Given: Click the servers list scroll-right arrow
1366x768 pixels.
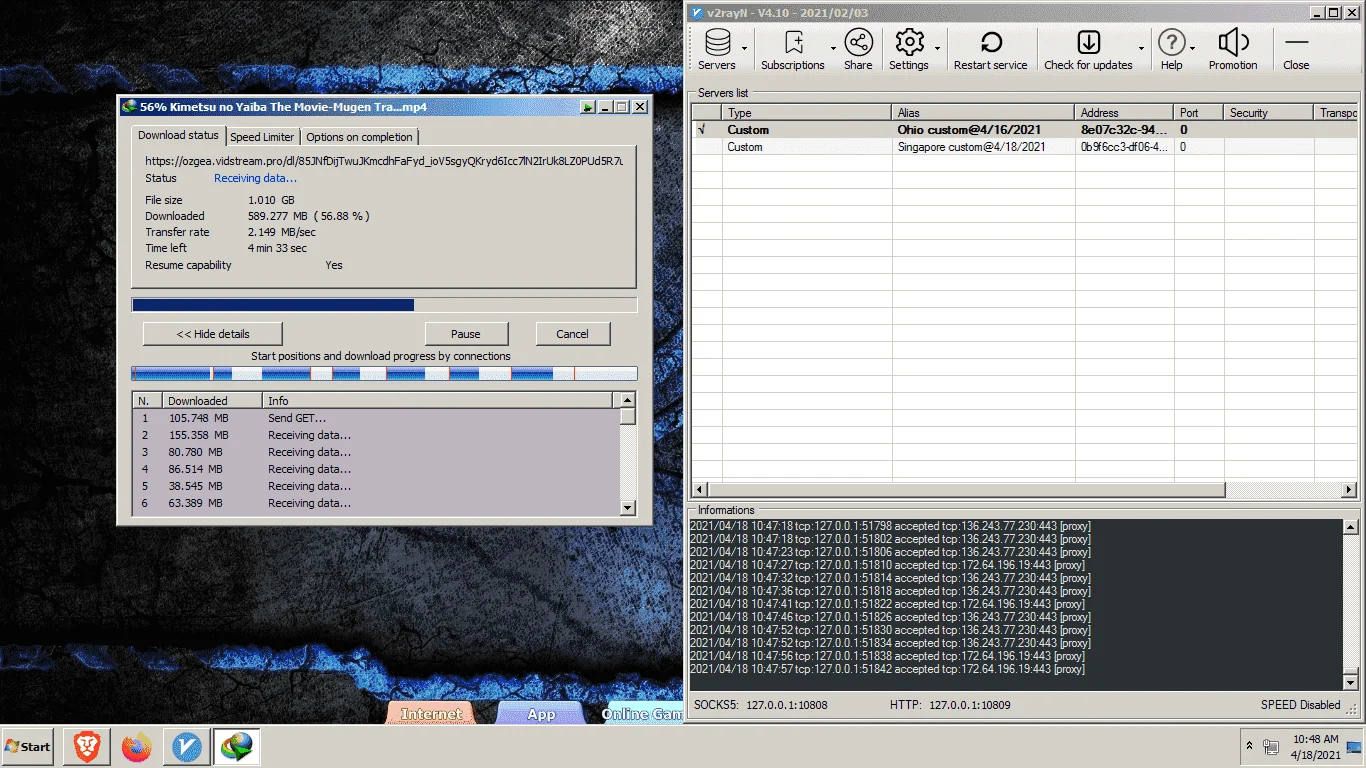Looking at the screenshot, I should click(x=1349, y=490).
